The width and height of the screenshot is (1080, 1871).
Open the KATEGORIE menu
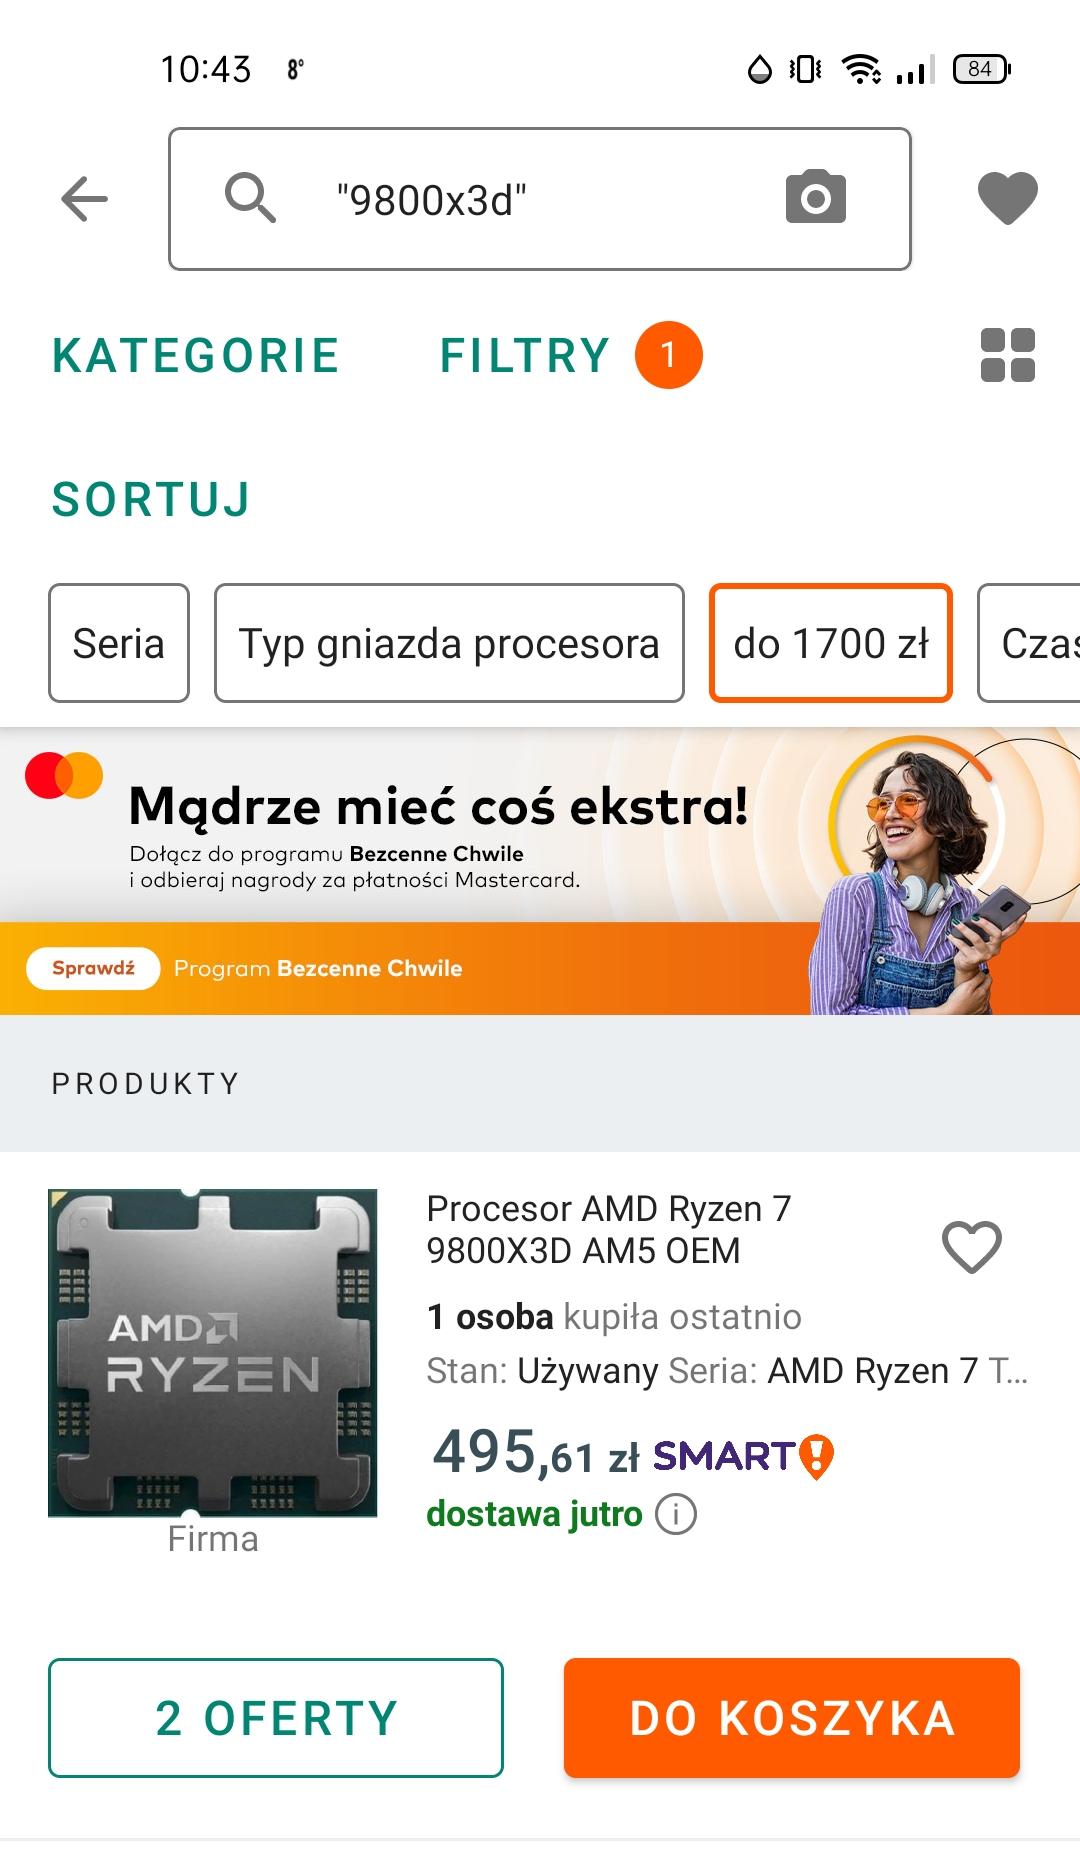pos(196,356)
